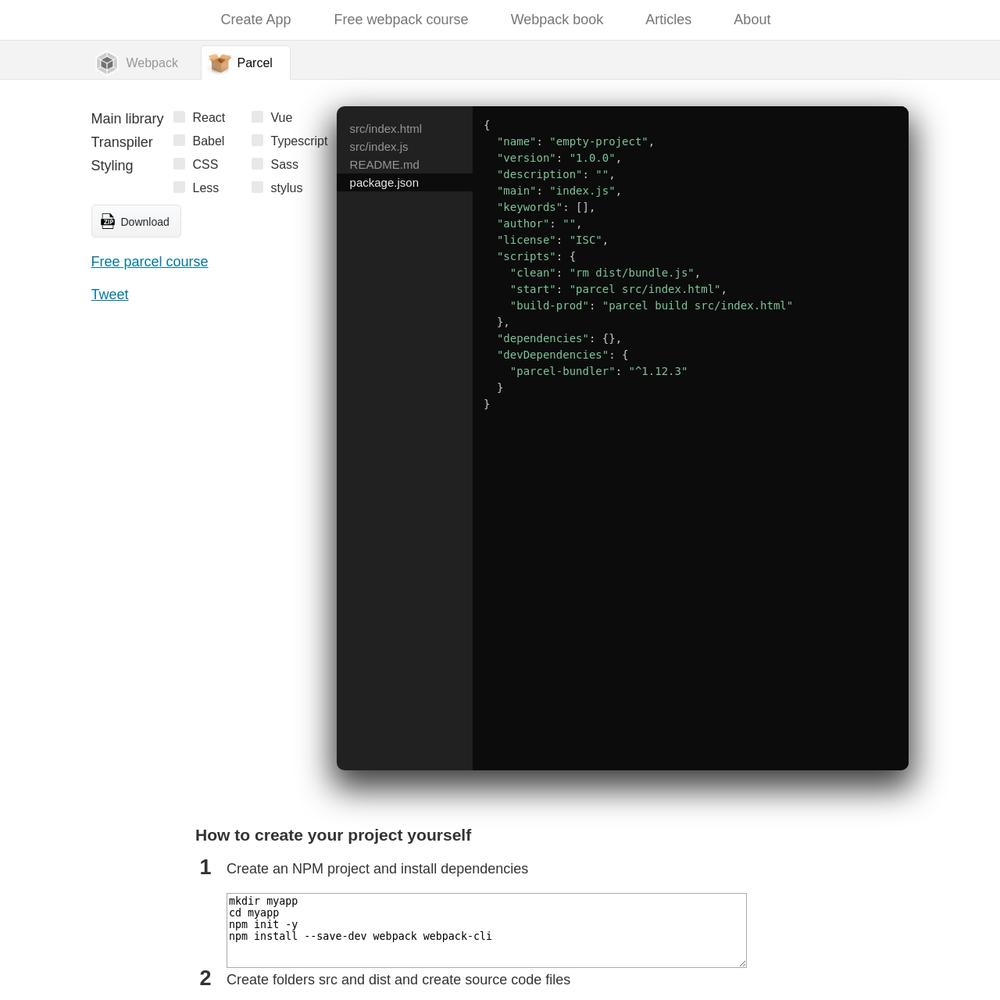Open src/index.html in the file list
Image resolution: width=1000 pixels, height=1000 pixels.
pos(404,129)
